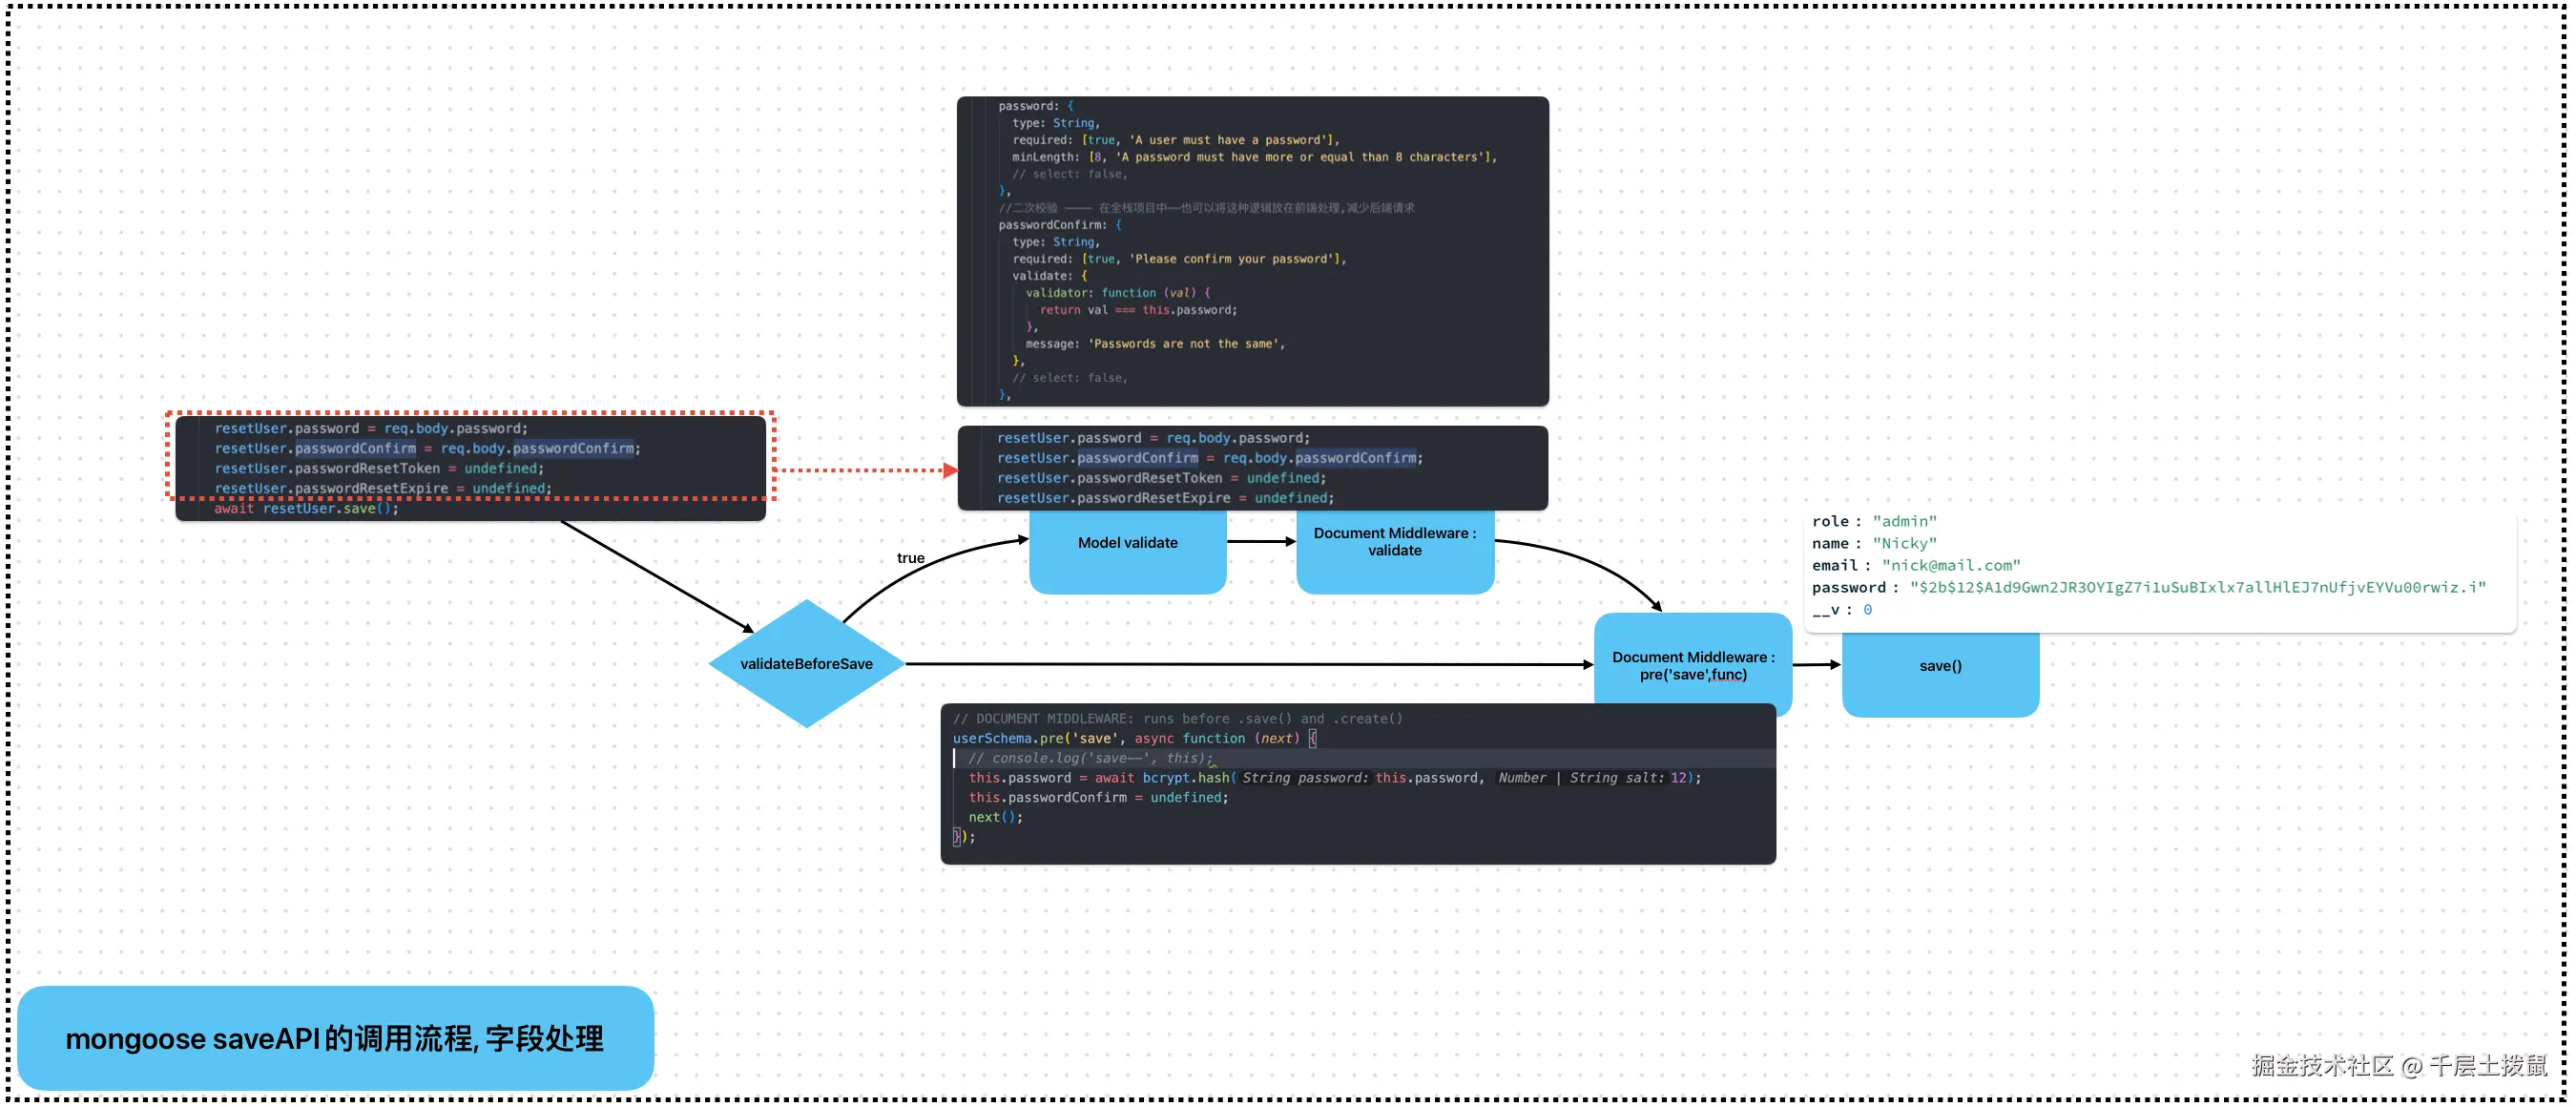
Task: Click the resetUser code snippet above Model validate
Action: click(1252, 467)
